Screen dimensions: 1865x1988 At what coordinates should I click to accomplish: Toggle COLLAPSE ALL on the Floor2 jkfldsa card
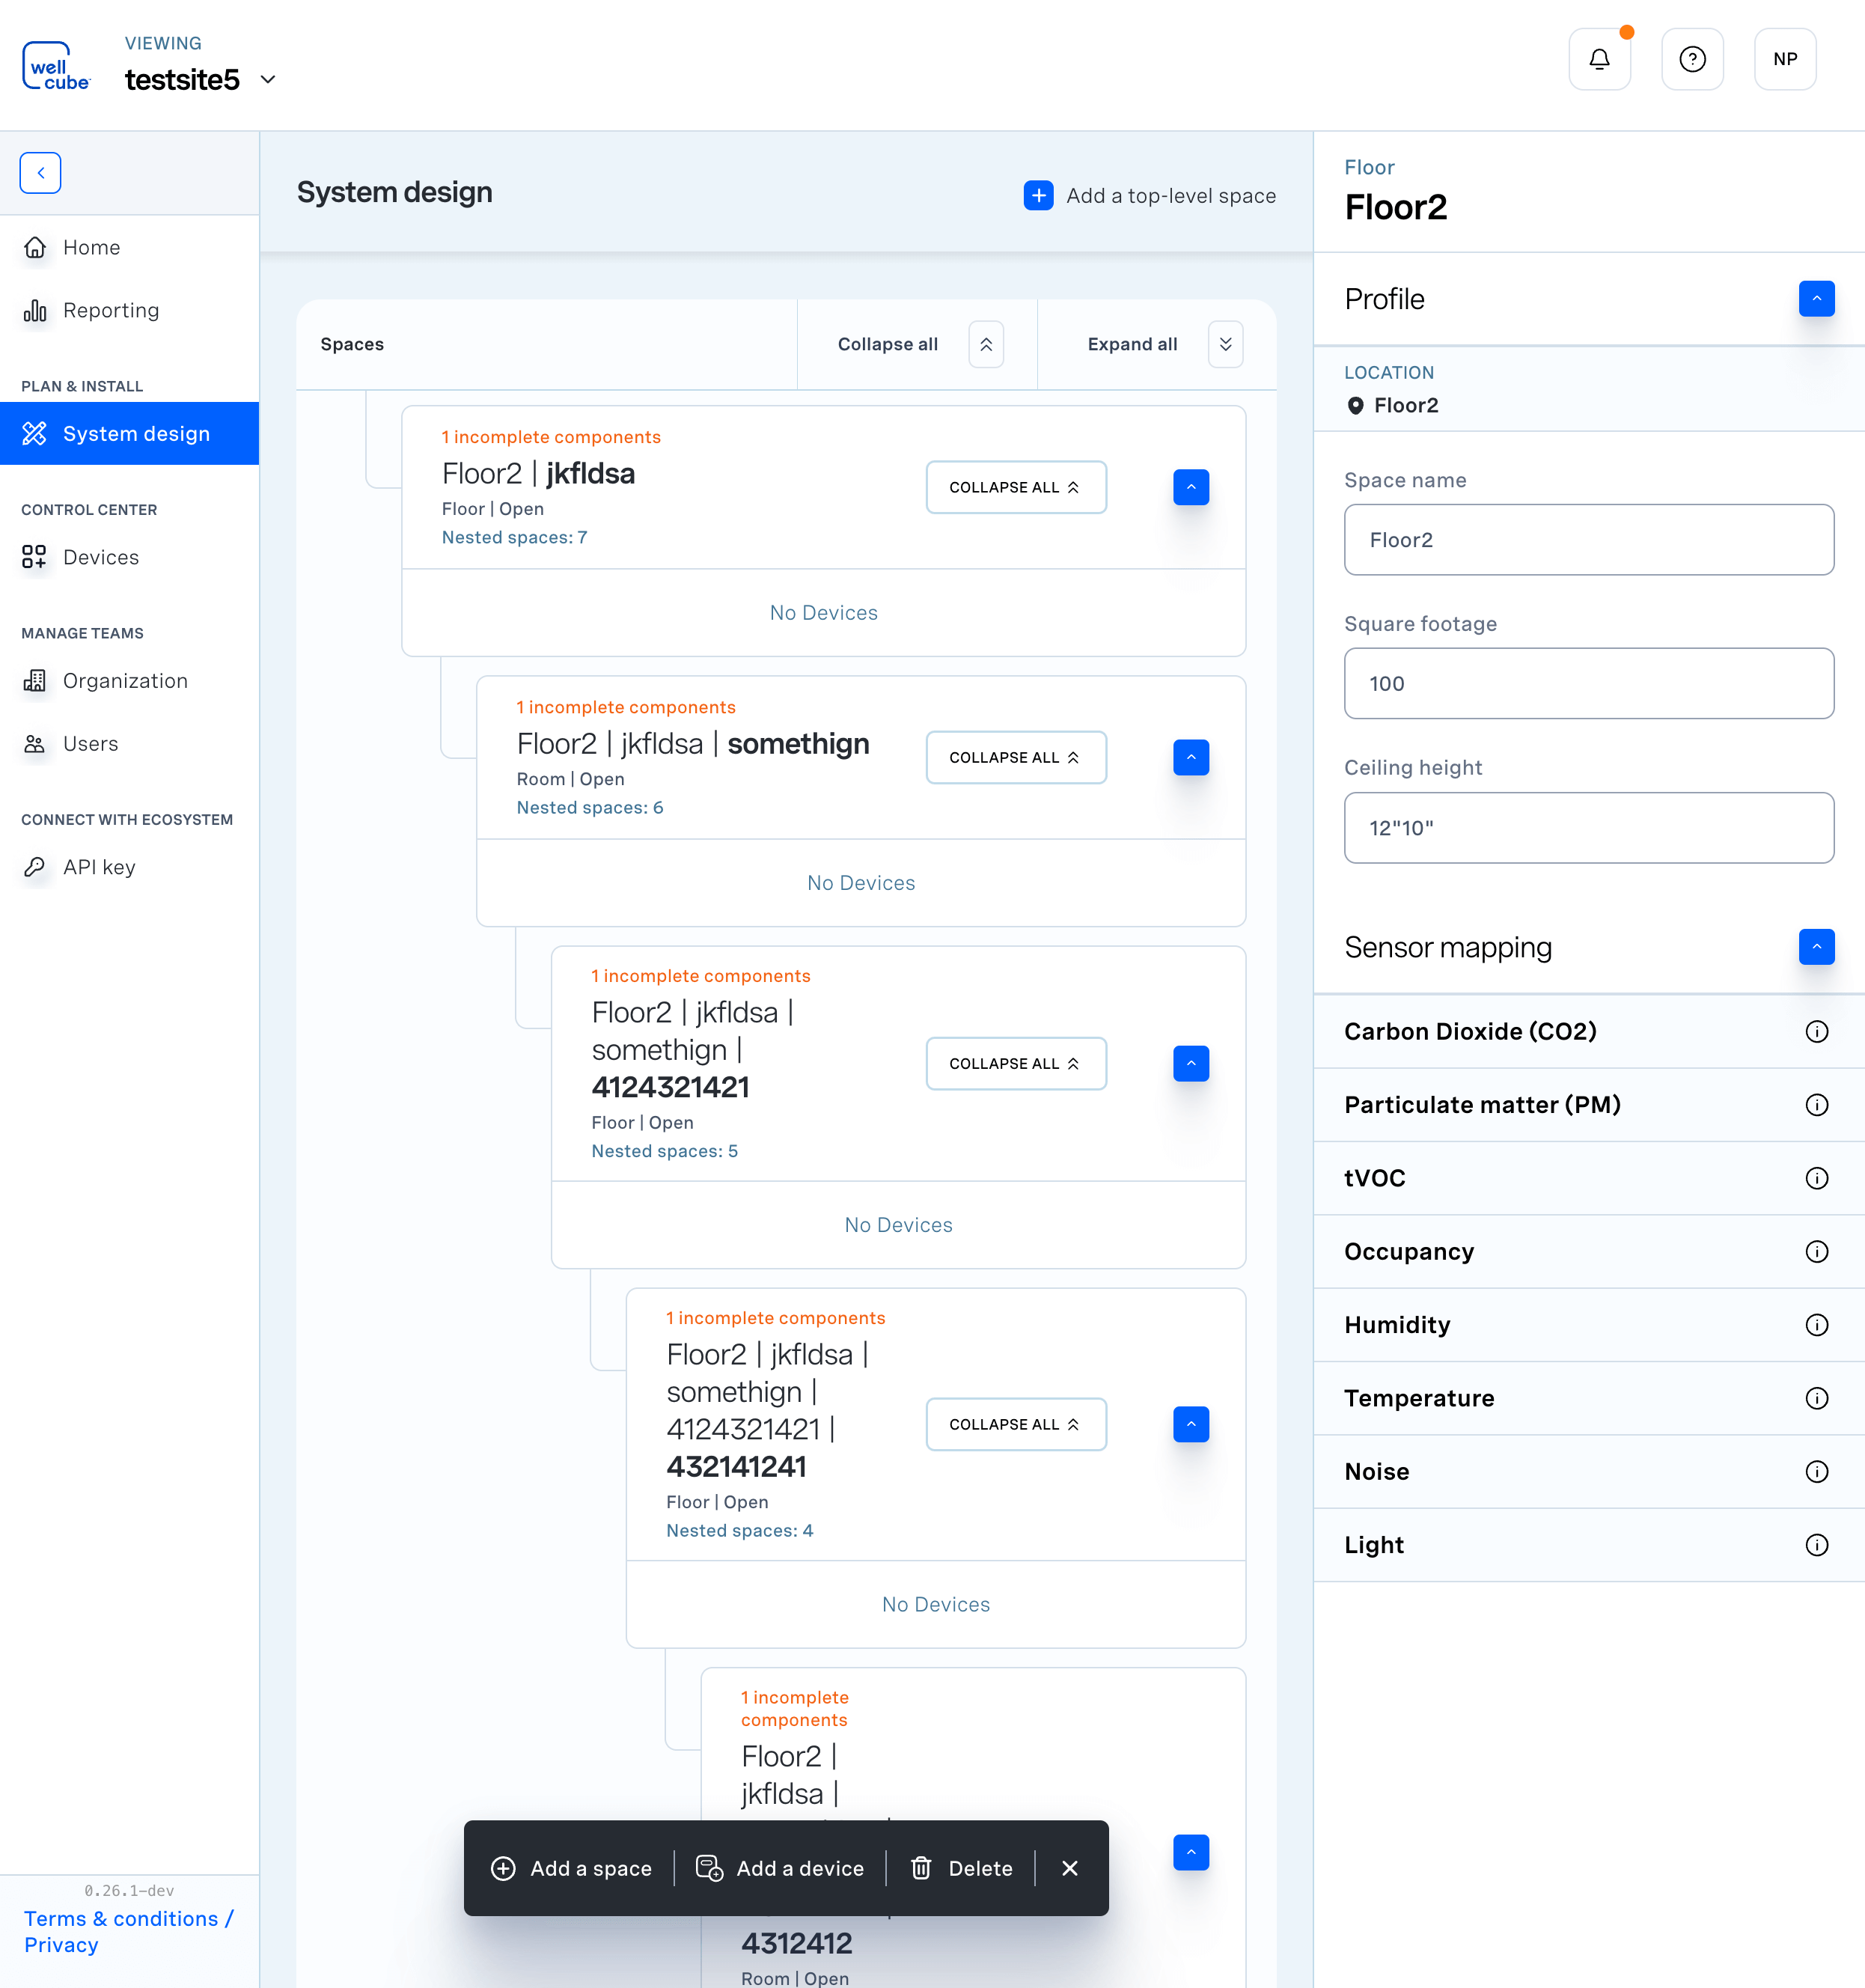click(1016, 487)
